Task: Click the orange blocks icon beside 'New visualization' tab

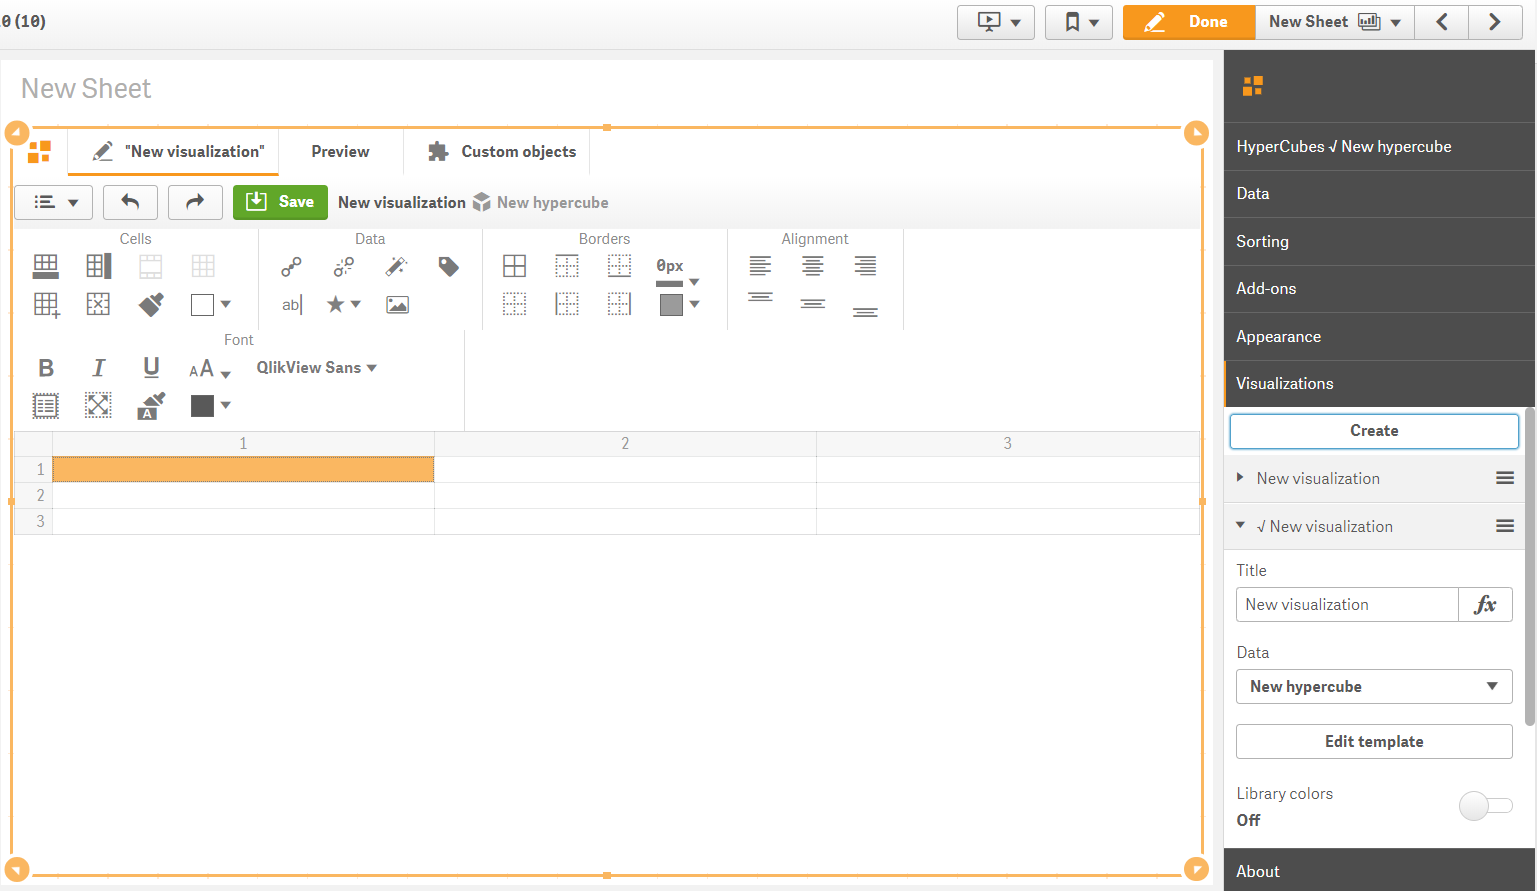Action: point(39,152)
